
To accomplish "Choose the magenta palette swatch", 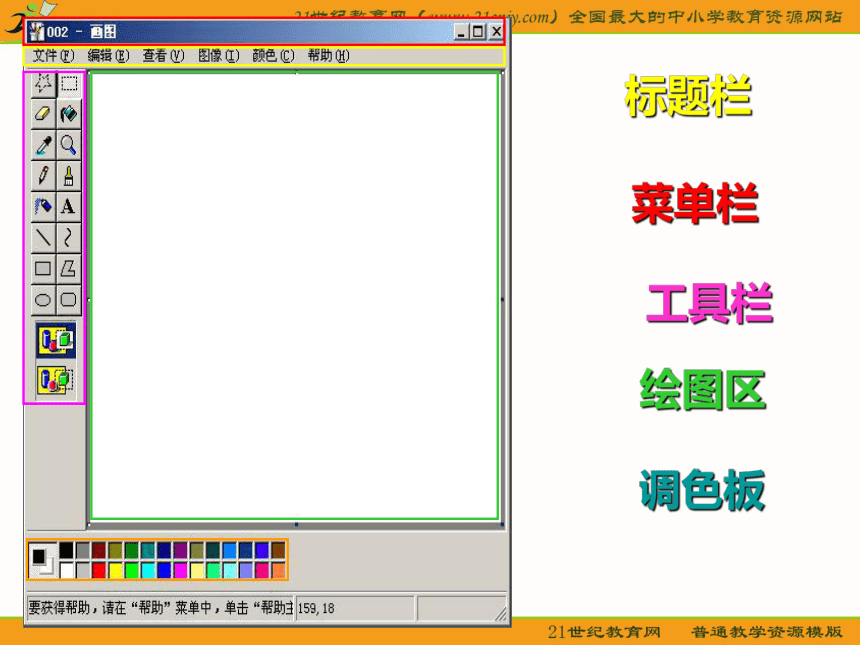I will click(x=180, y=570).
